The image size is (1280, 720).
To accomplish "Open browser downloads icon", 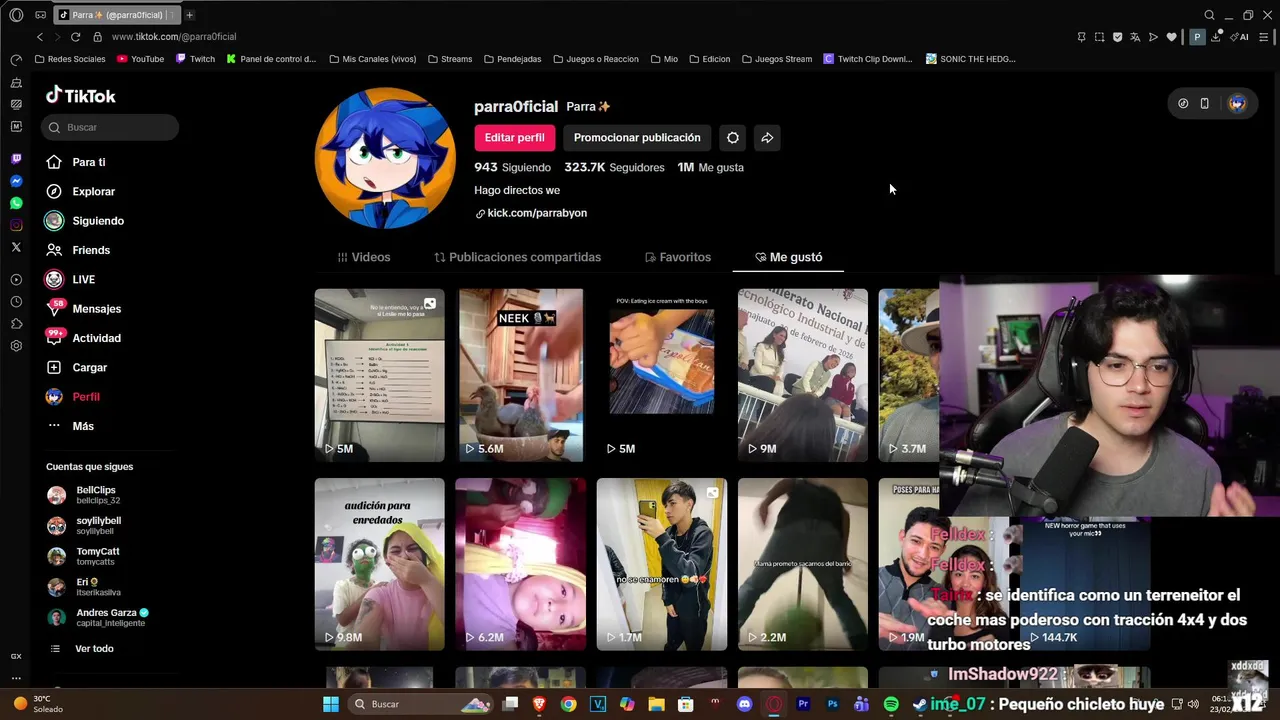I will (1216, 37).
